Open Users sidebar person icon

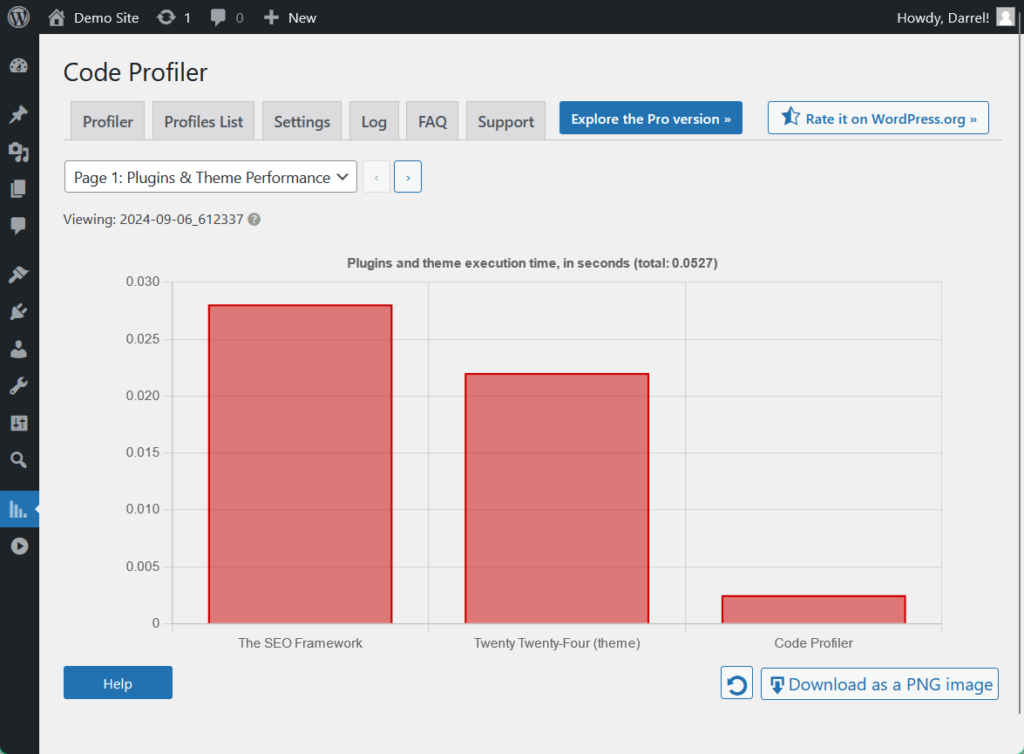[19, 349]
